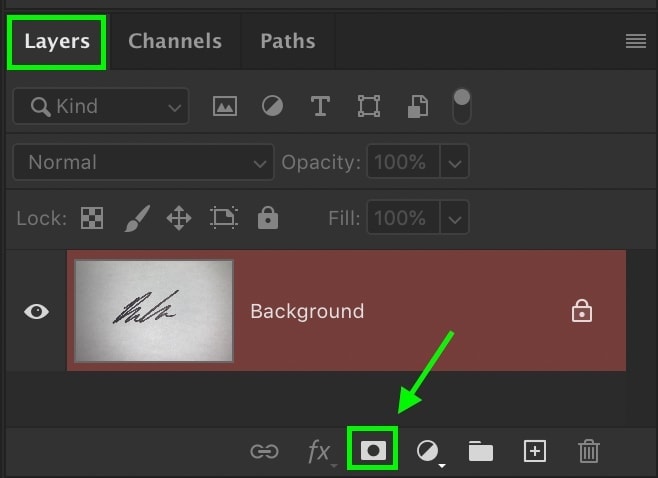Click the Background layer name
Viewport: 658px width, 478px height.
coord(307,311)
